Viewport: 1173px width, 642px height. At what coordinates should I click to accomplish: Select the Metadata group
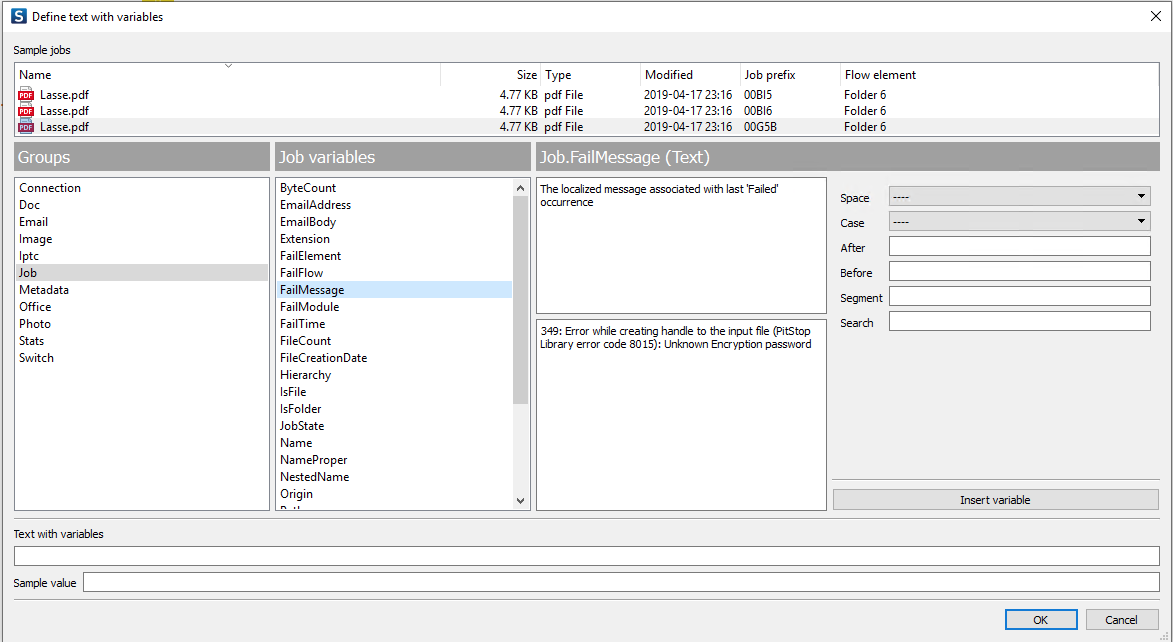point(44,290)
